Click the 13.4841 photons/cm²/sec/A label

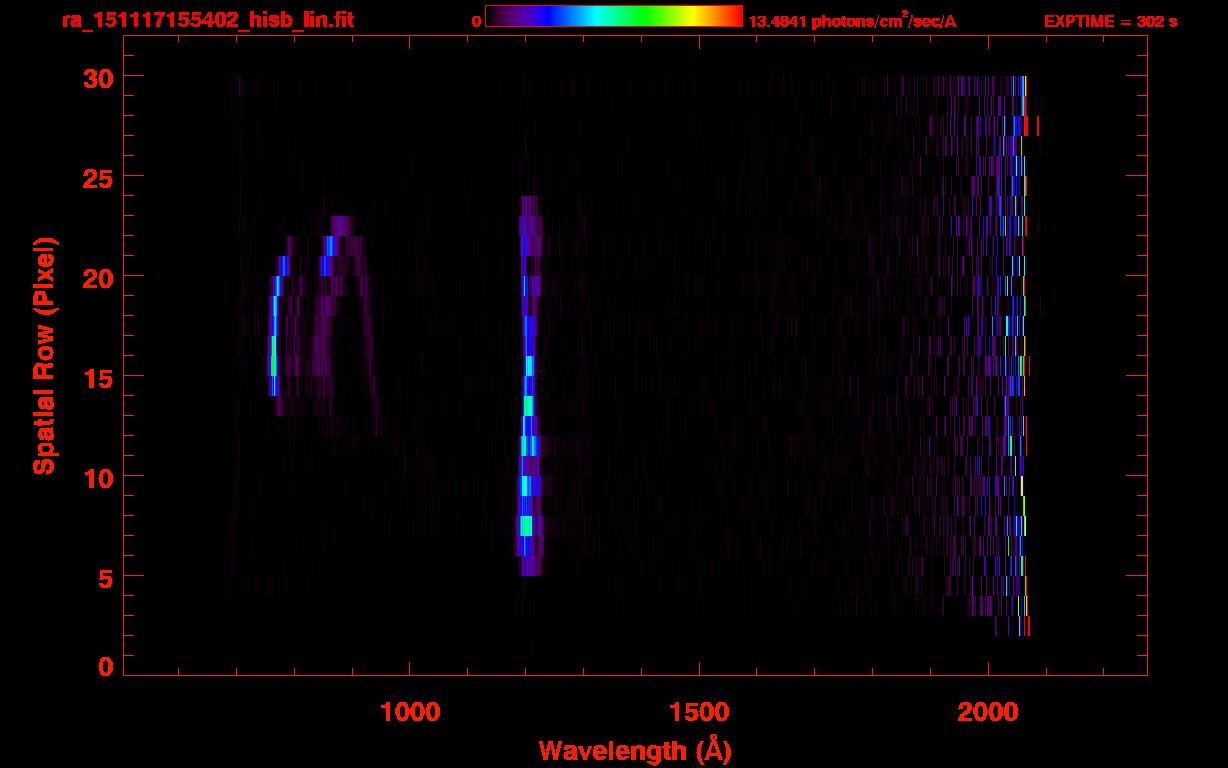pos(852,21)
